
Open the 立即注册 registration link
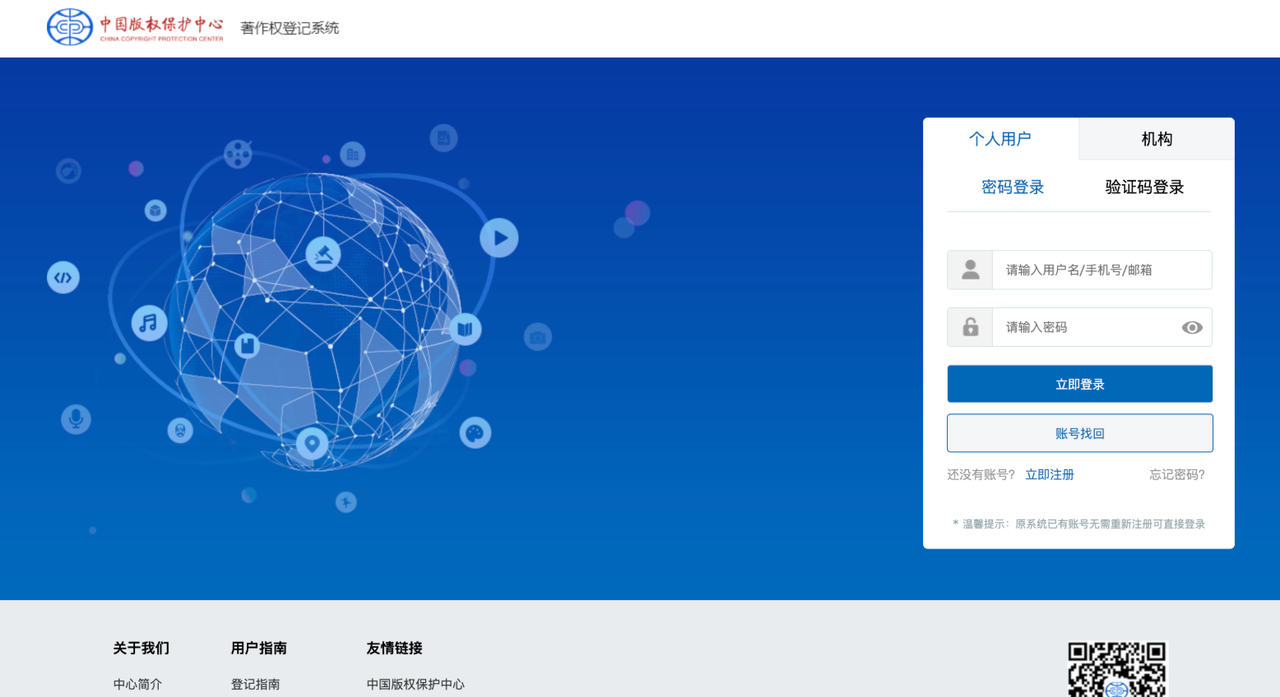click(x=1049, y=475)
